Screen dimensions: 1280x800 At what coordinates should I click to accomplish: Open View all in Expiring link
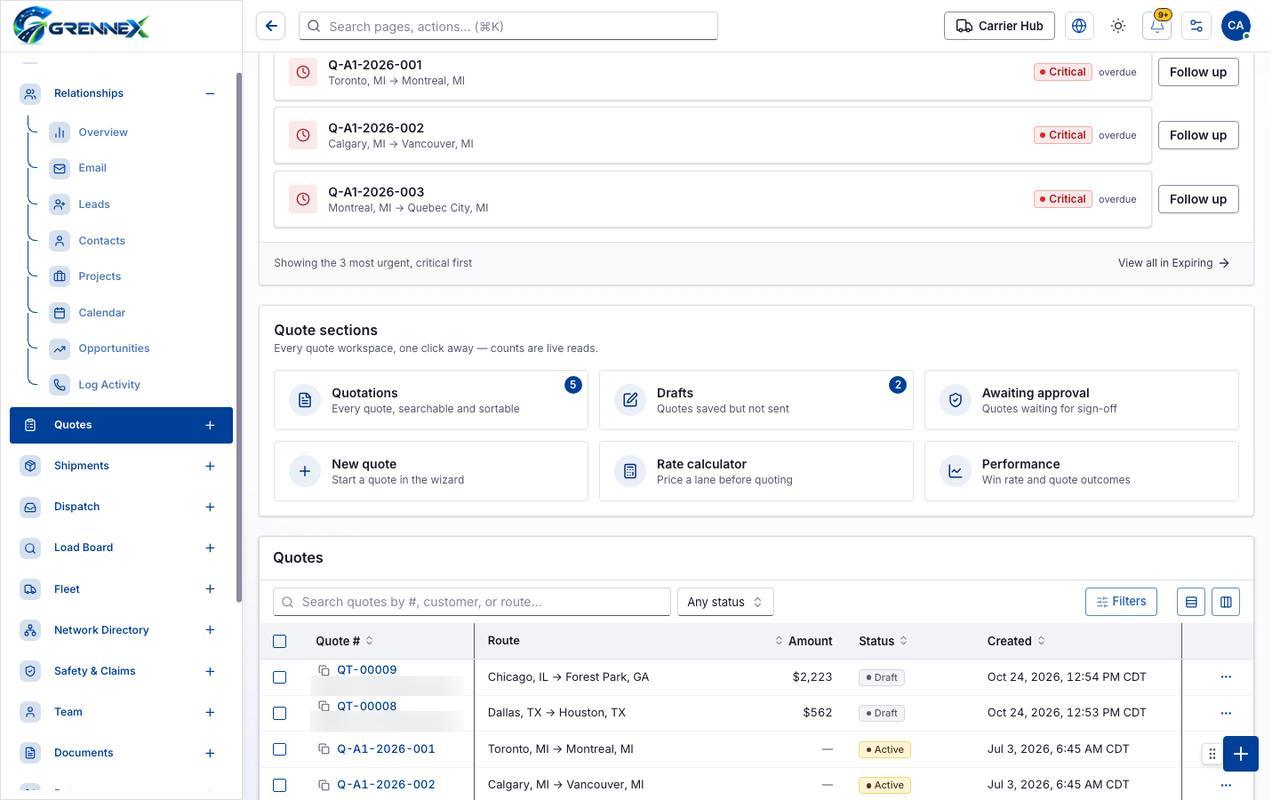[x=1174, y=263]
